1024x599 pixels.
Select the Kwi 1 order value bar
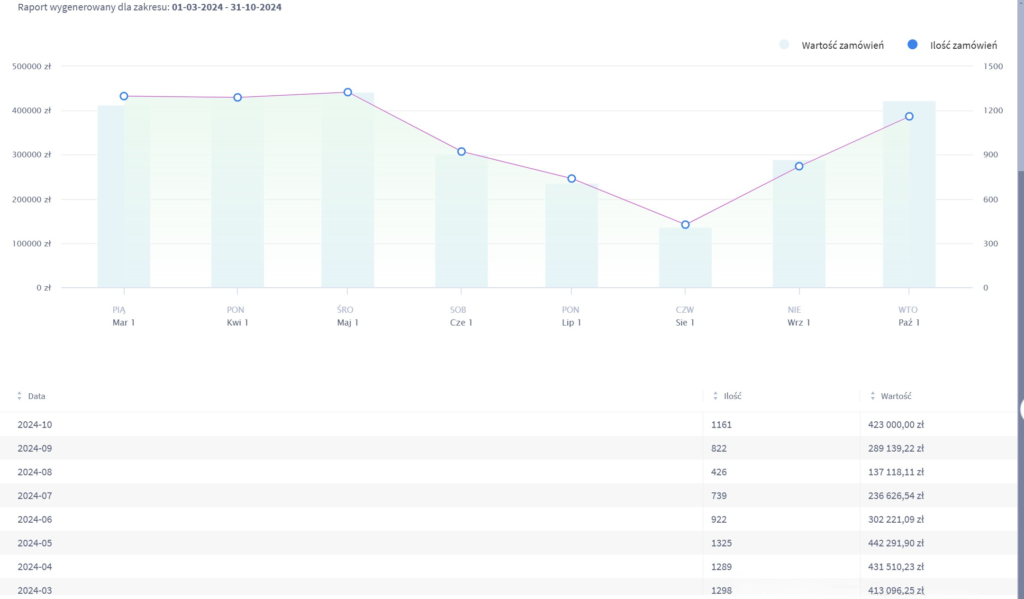[237, 200]
